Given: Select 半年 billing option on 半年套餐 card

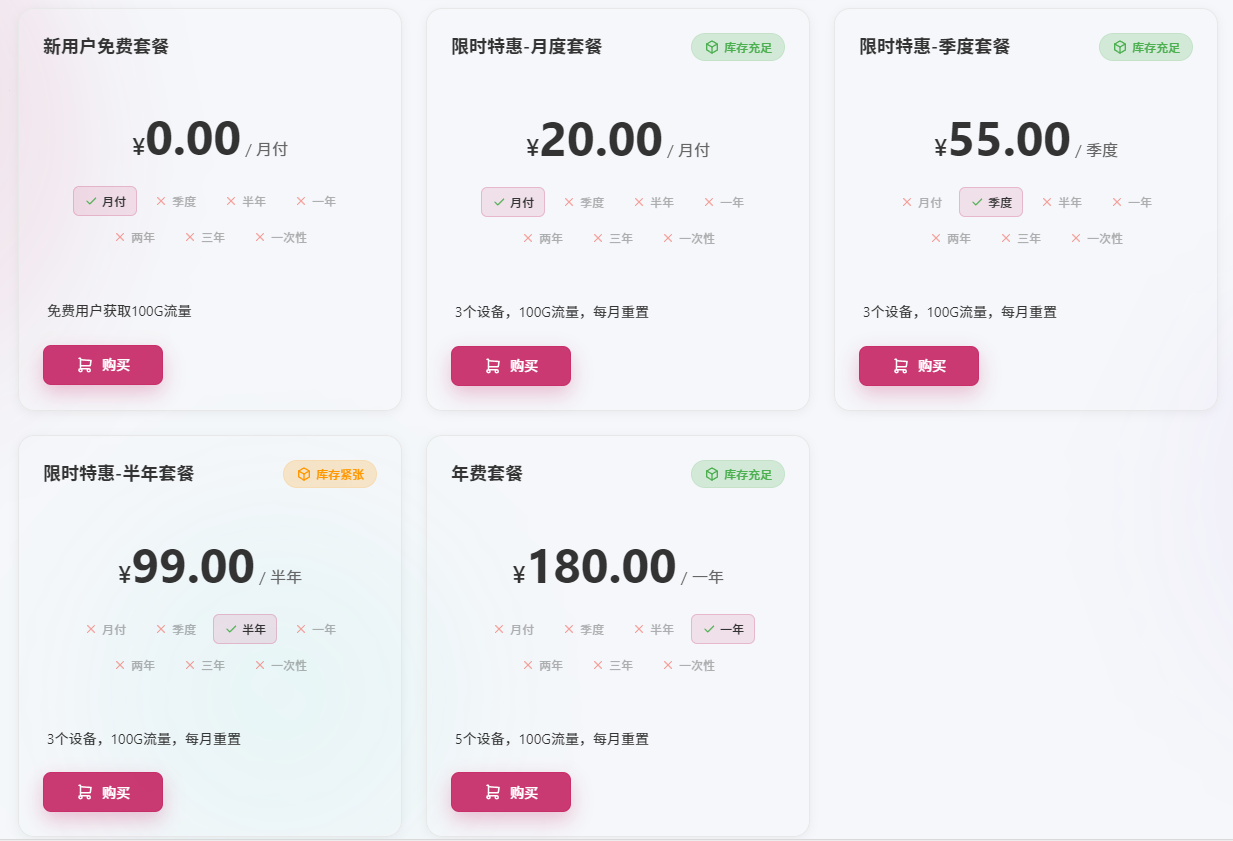Looking at the screenshot, I should tap(245, 629).
